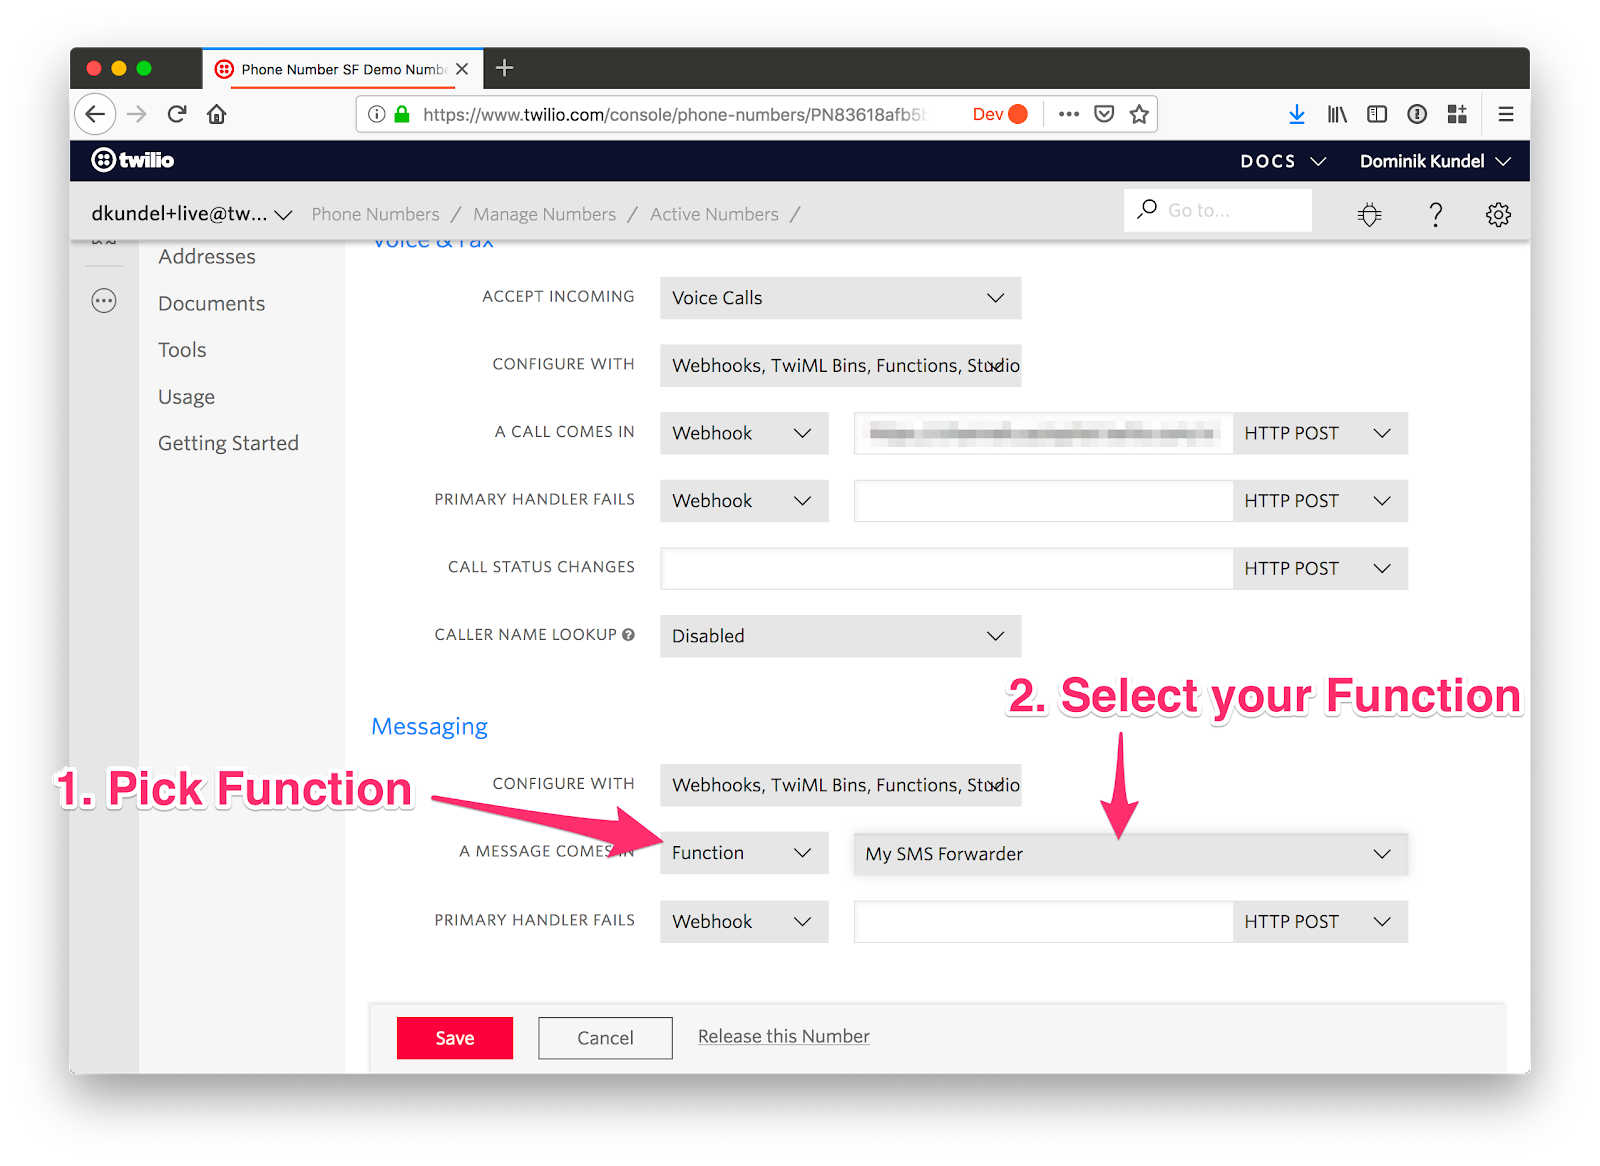Click the Messaging Primary Handler Fails URL field
The height and width of the screenshot is (1166, 1600).
coord(1043,922)
